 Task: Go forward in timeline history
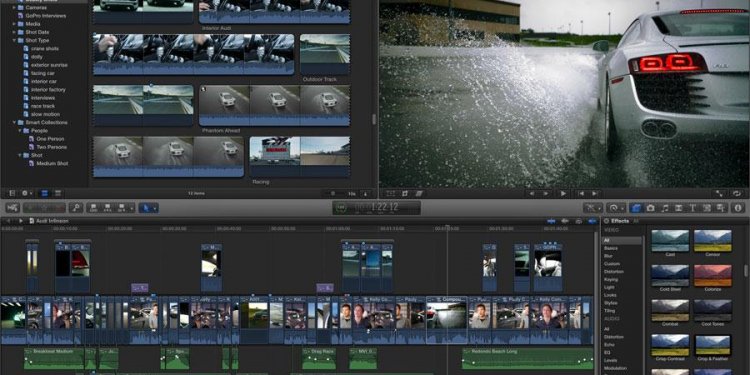coord(21,221)
